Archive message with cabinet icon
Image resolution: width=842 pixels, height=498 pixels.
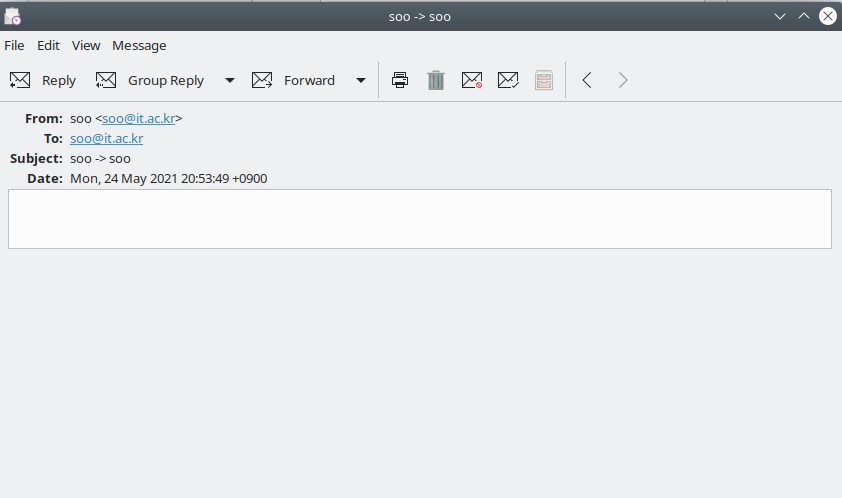(x=544, y=81)
